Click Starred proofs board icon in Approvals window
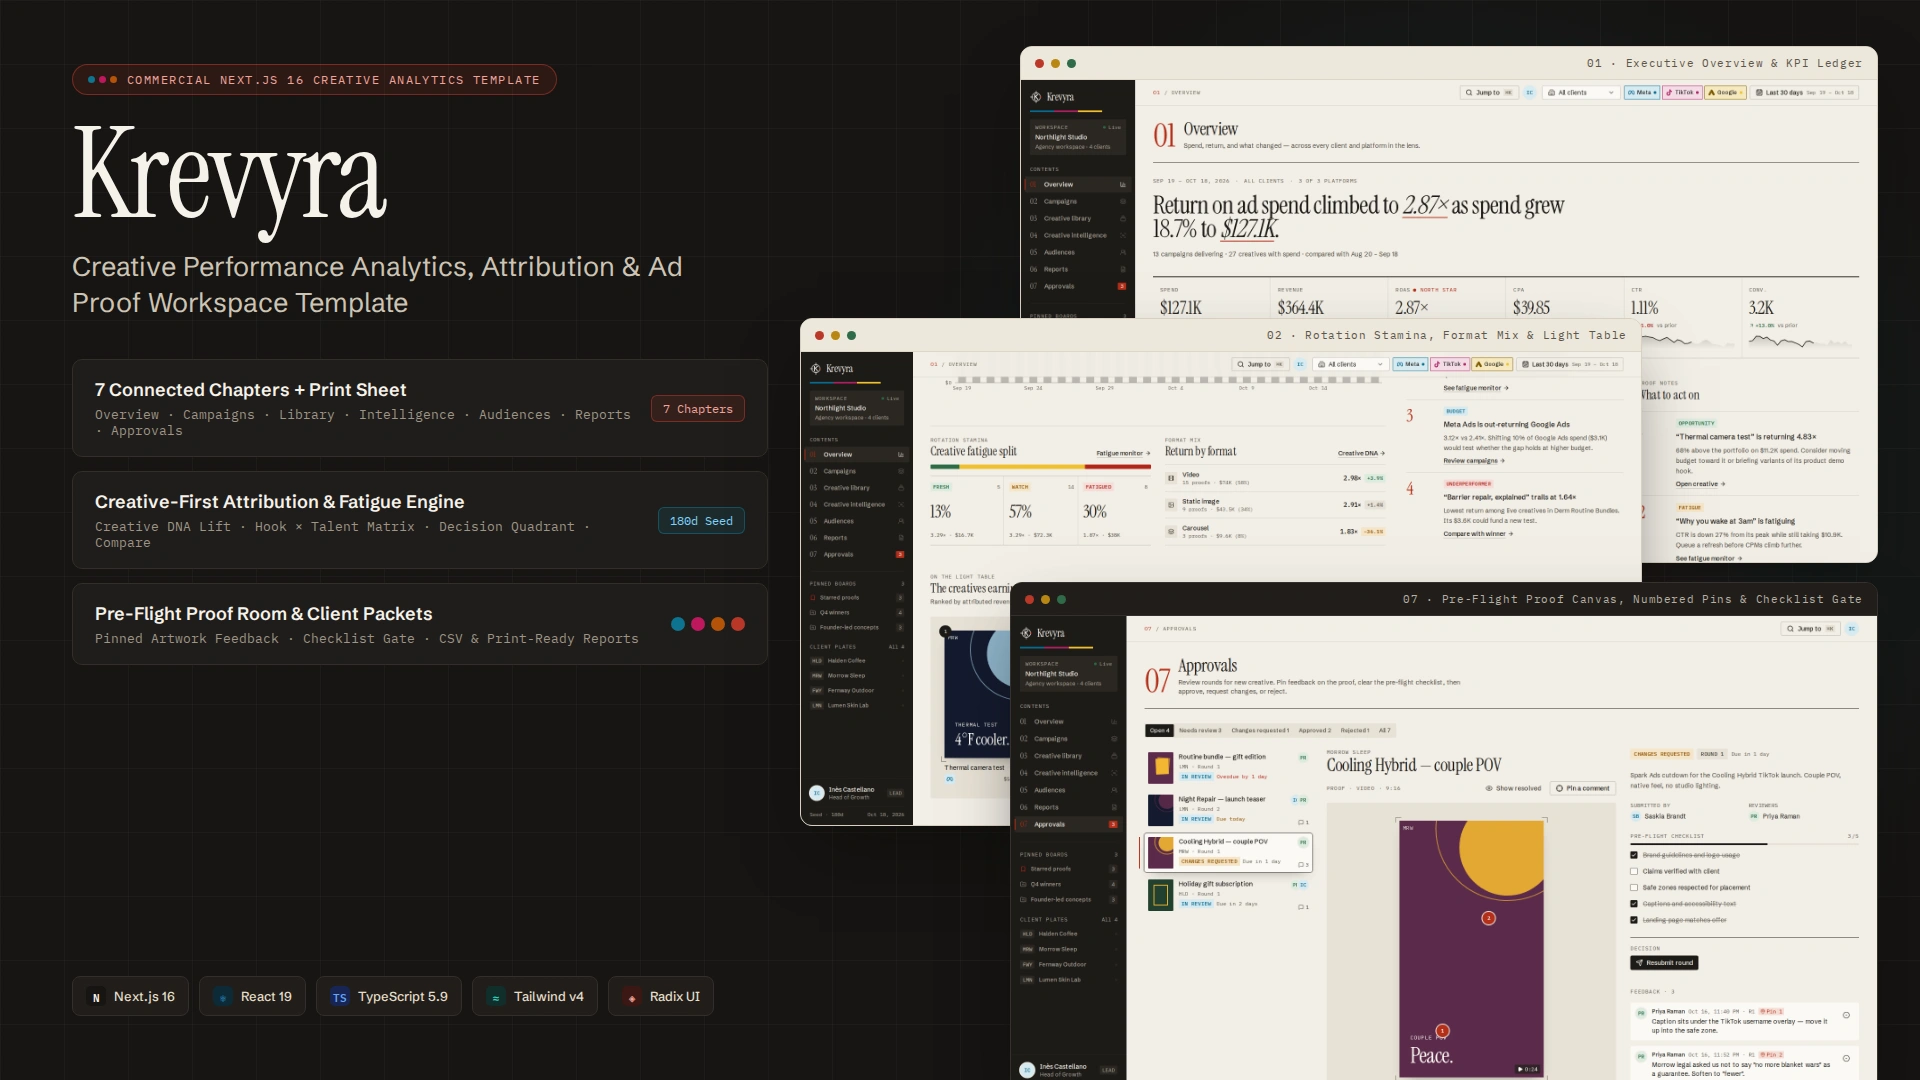This screenshot has width=1920, height=1080. (1024, 869)
